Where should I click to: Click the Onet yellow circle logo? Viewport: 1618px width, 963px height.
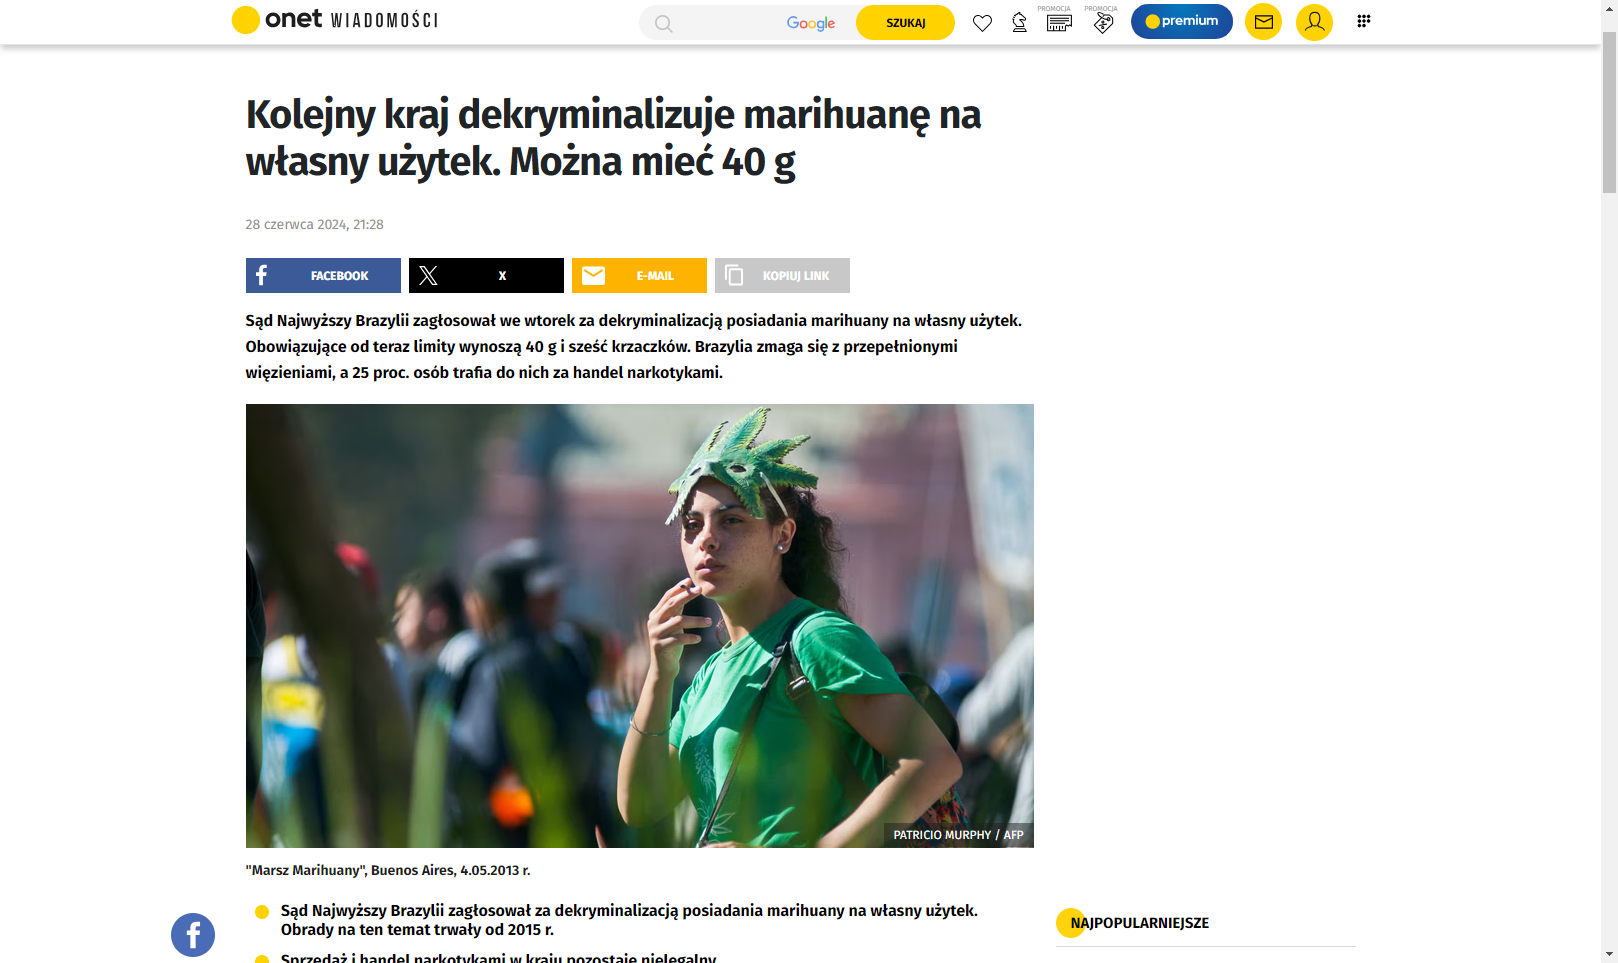pyautogui.click(x=246, y=20)
